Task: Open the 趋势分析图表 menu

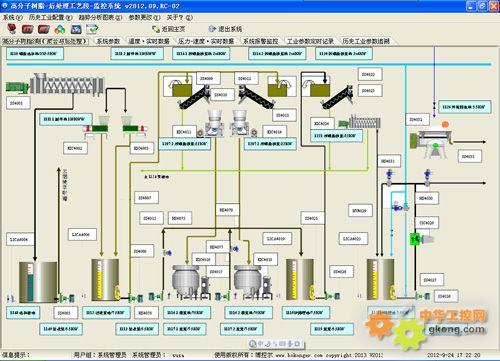Action: [100, 17]
